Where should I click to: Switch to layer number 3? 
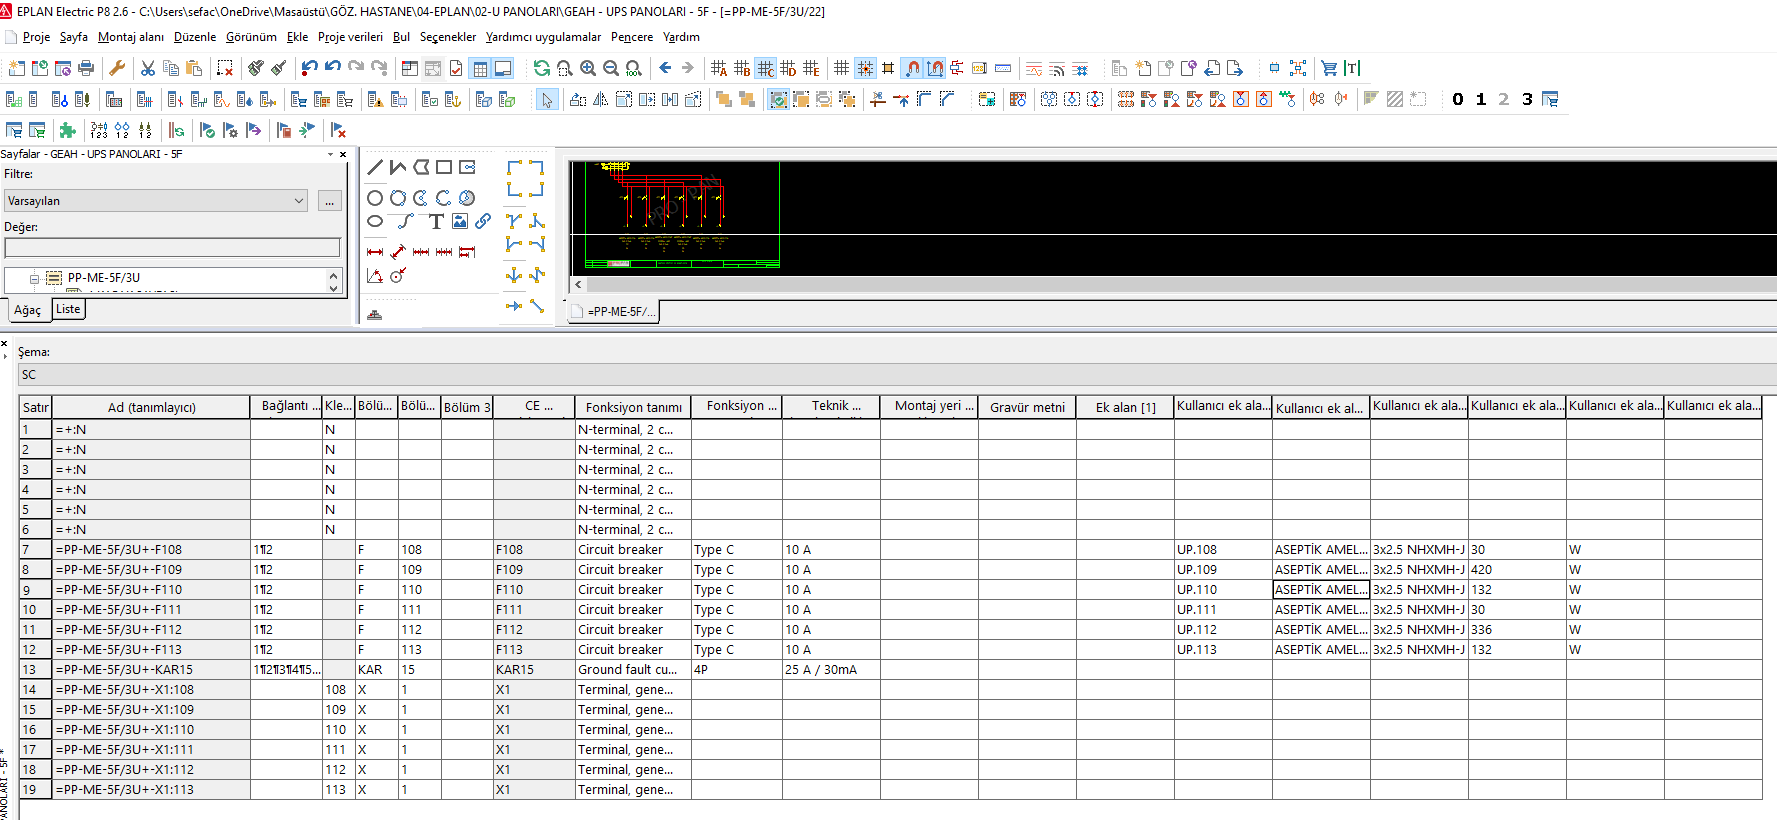point(1527,99)
